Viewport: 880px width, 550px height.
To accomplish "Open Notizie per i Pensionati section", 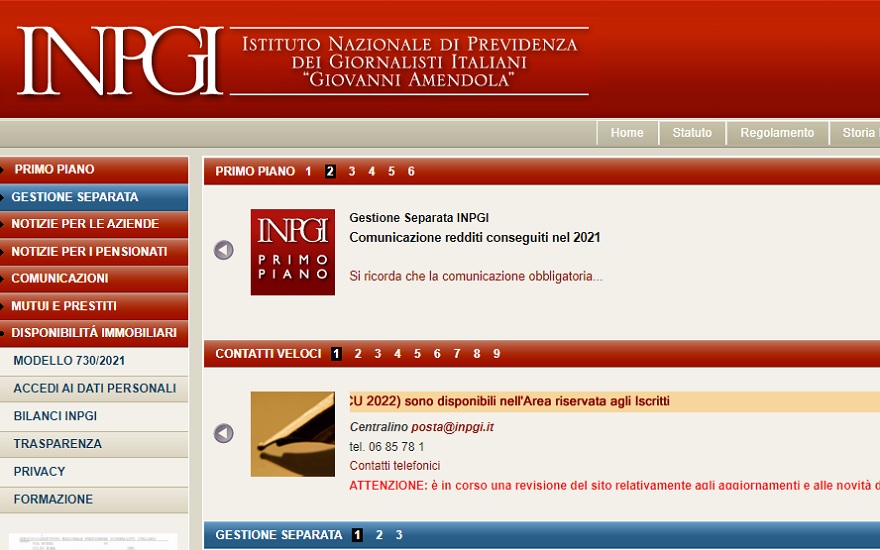I will (94, 251).
